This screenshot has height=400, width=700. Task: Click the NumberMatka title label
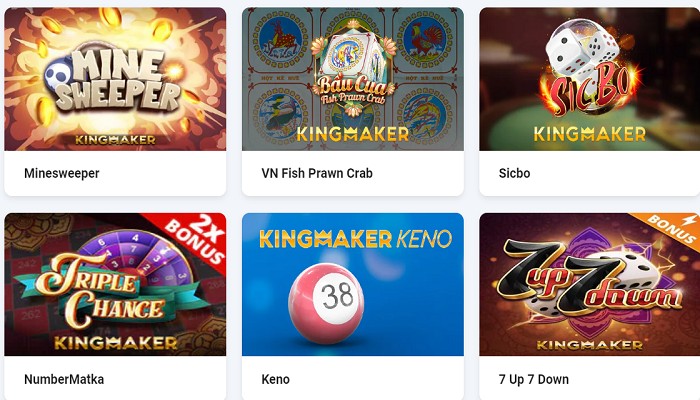64,379
